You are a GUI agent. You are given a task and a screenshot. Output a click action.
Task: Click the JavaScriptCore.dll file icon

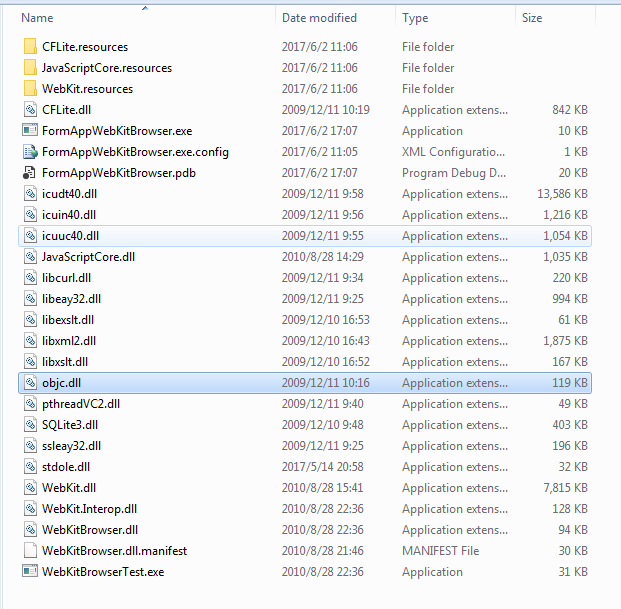point(30,256)
